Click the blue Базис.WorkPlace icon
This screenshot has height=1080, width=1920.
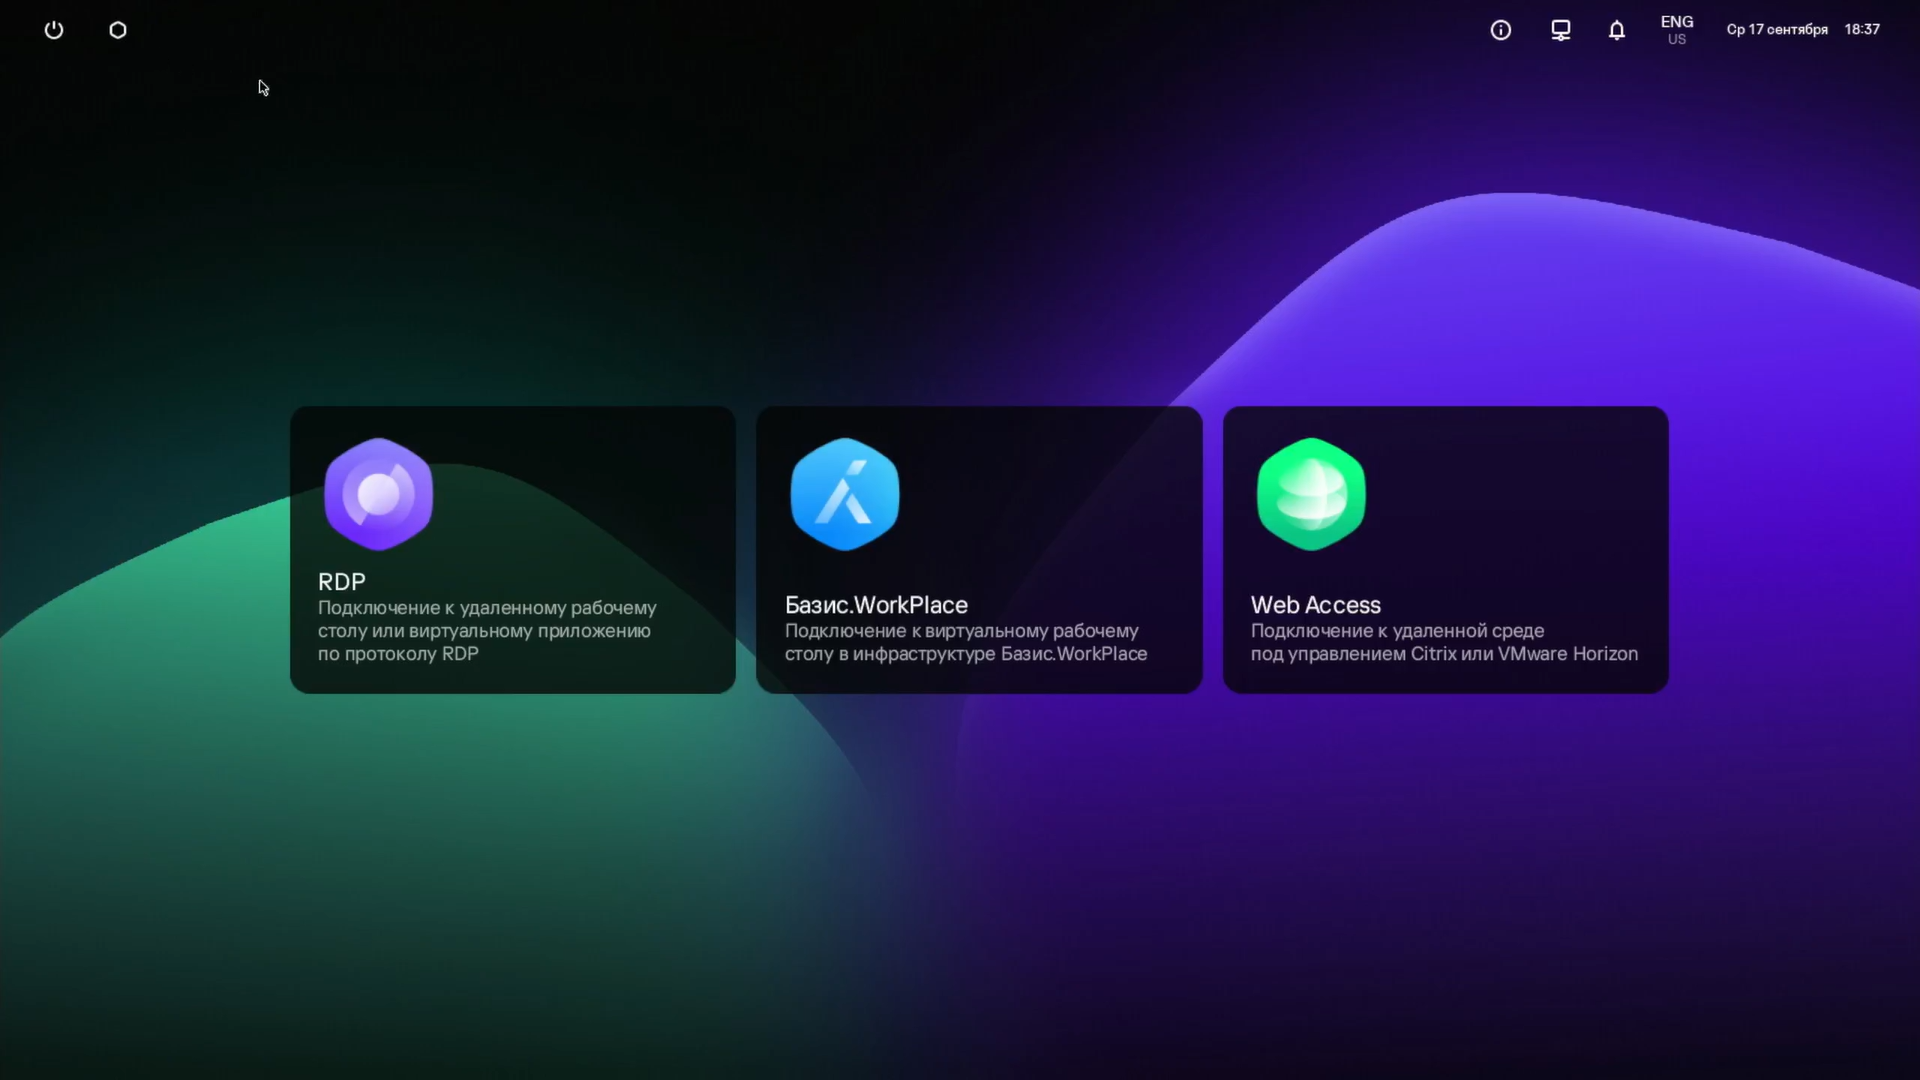(845, 494)
